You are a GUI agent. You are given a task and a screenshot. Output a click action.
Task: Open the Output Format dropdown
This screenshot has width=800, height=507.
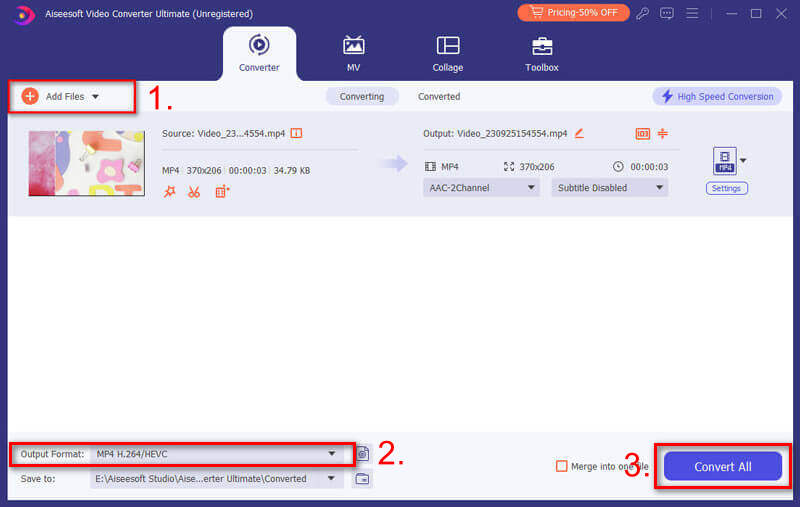216,454
